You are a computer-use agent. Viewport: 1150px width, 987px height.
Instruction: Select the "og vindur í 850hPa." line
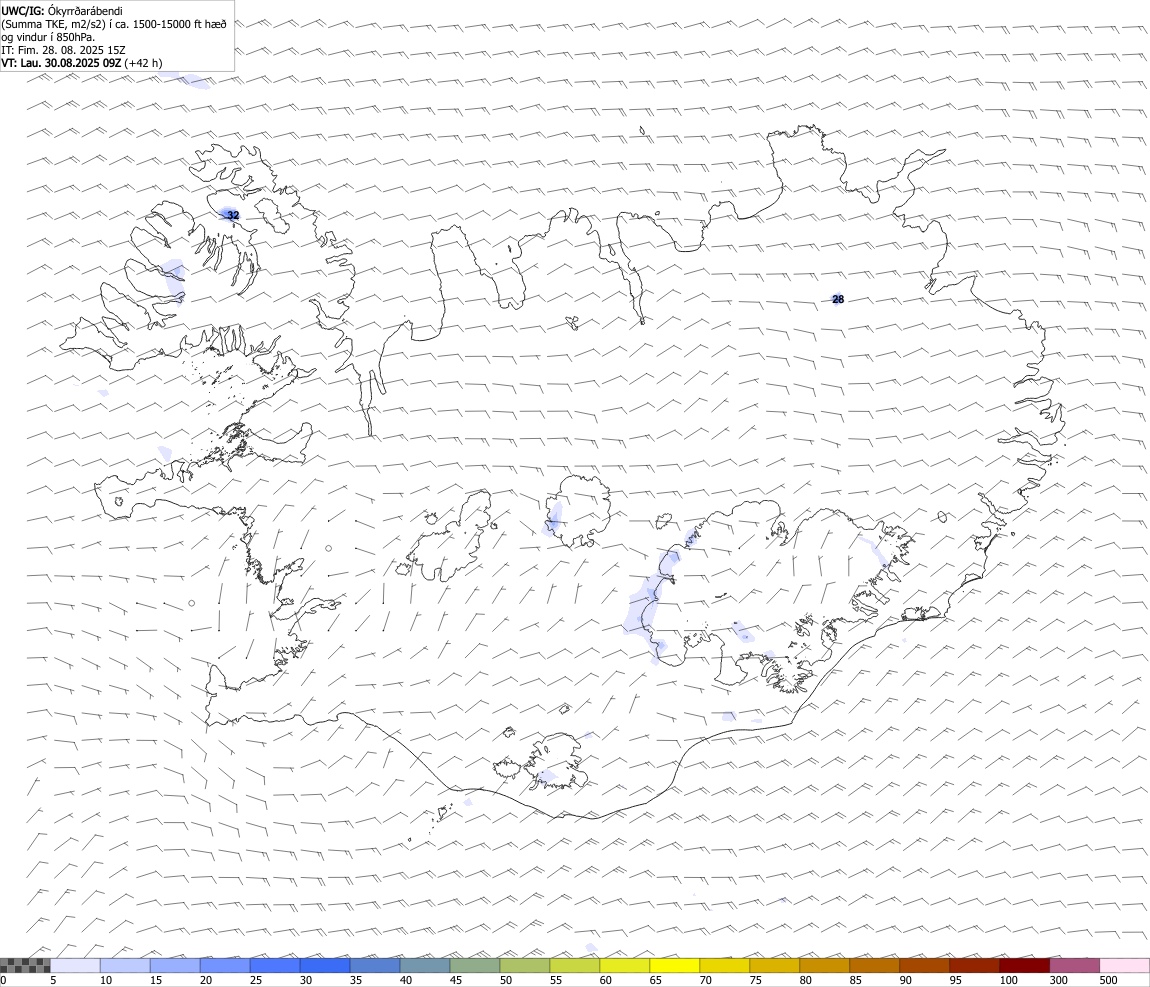48,37
